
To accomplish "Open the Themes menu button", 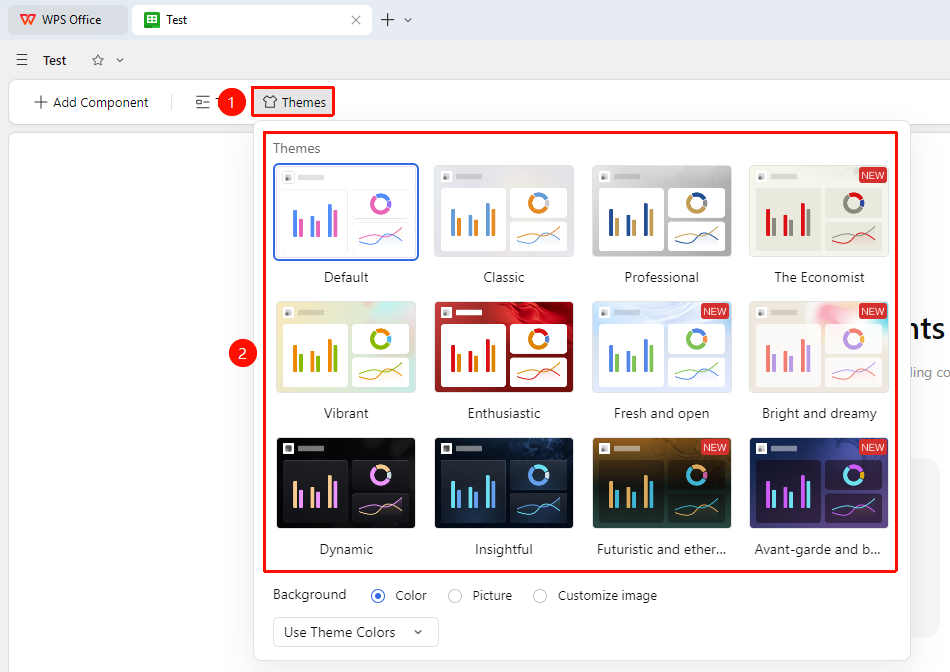I will (293, 102).
